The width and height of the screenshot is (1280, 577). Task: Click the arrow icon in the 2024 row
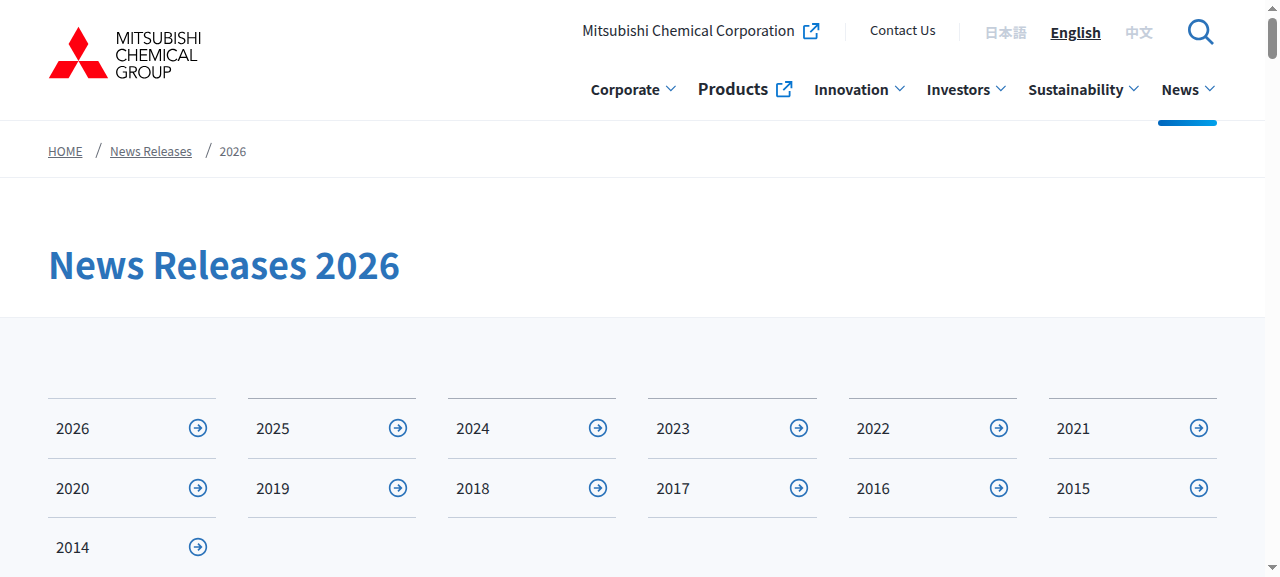pyautogui.click(x=598, y=428)
